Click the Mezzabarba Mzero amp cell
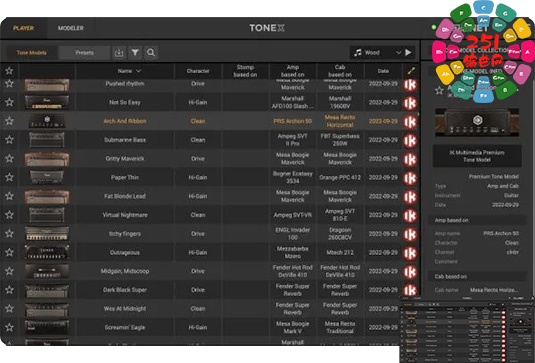 coord(293,252)
